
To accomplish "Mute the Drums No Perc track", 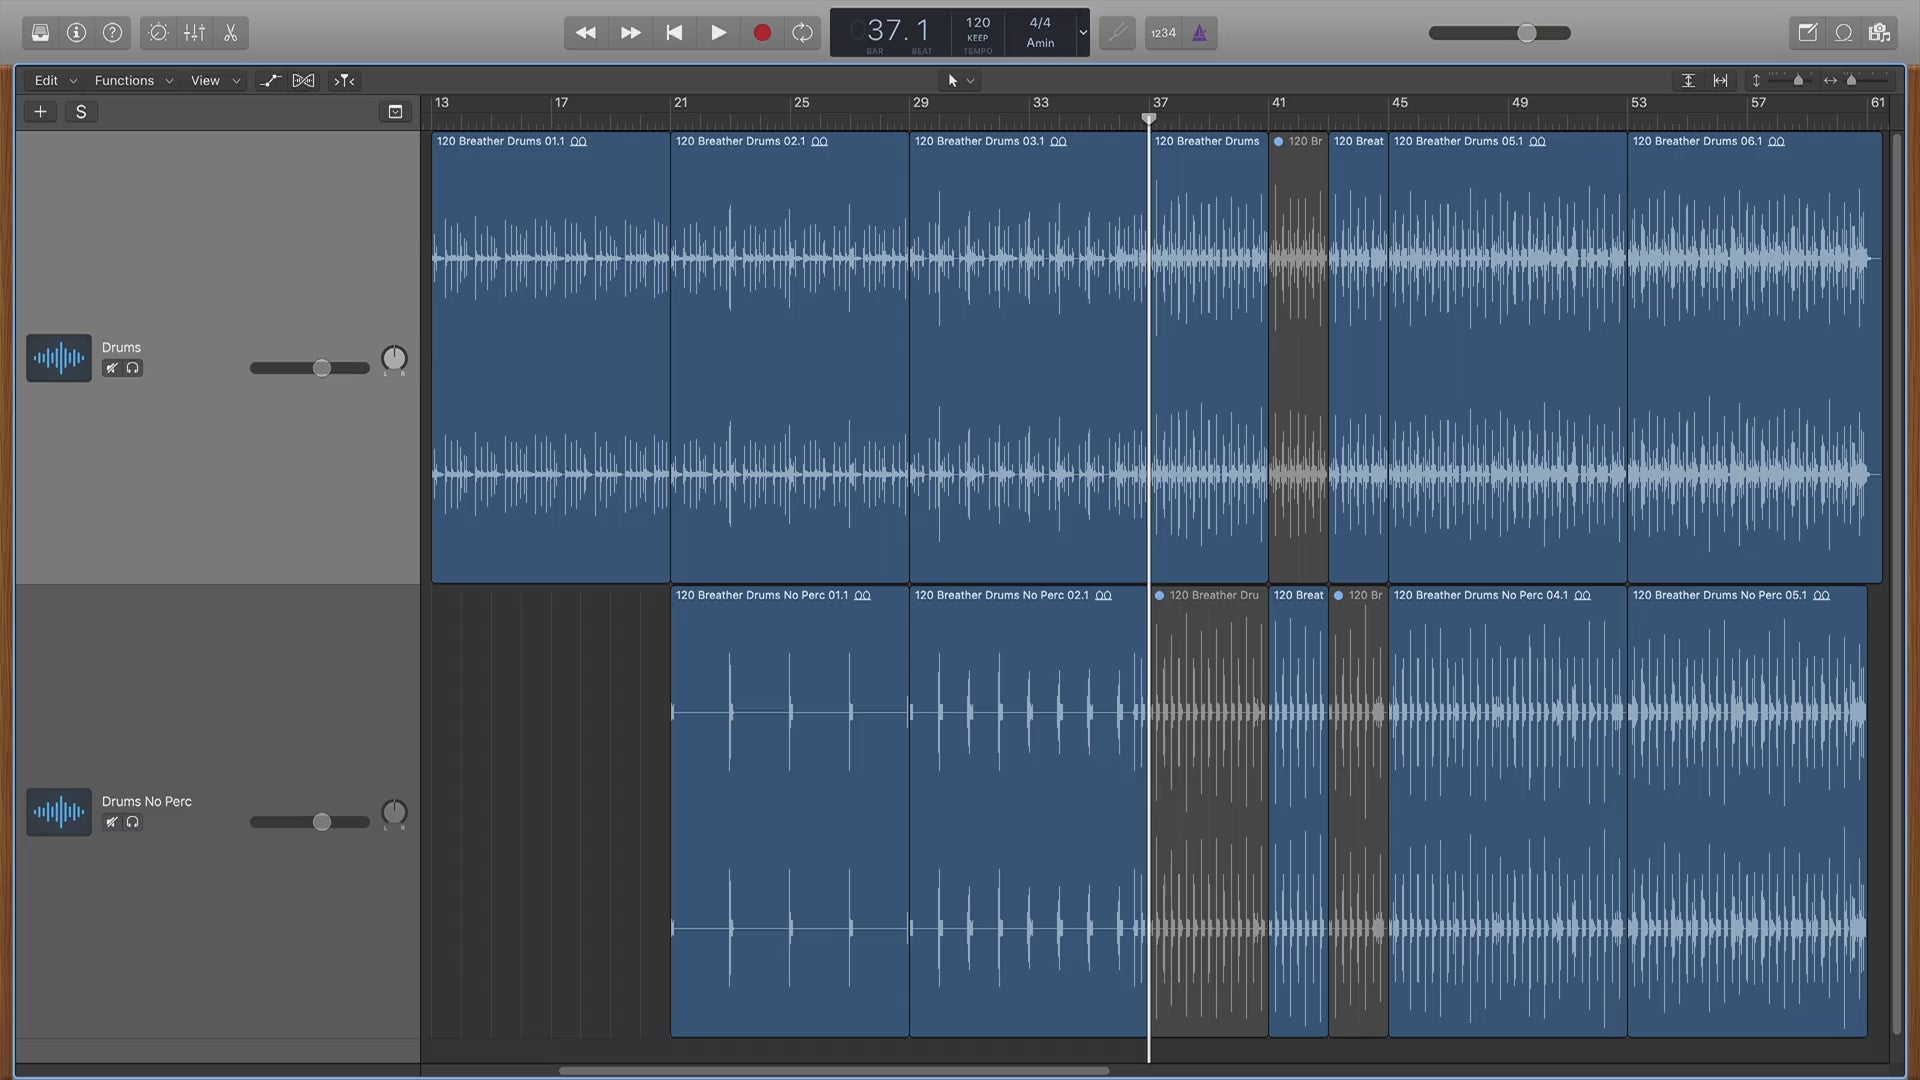I will pyautogui.click(x=112, y=822).
